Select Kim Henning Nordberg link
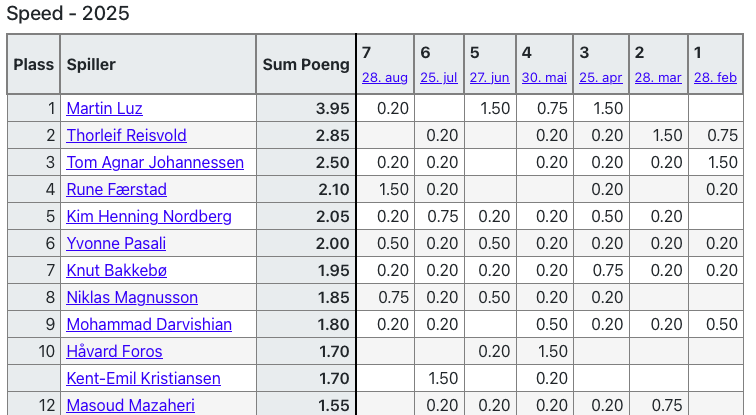The height and width of the screenshot is (415, 756). coord(149,217)
